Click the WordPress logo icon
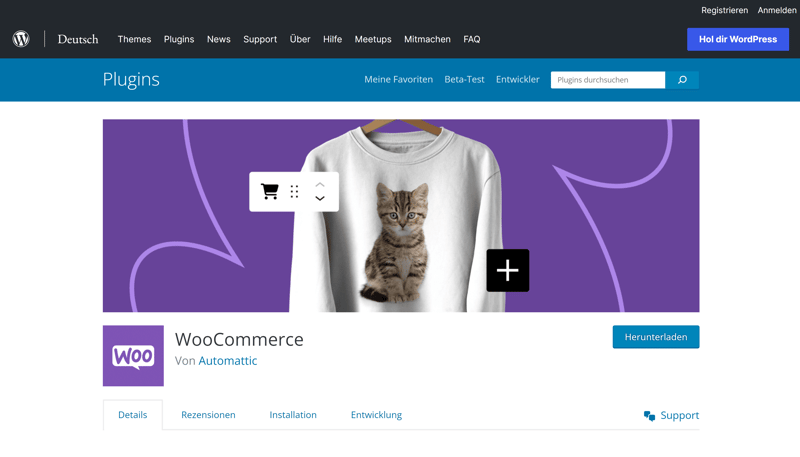 [x=21, y=39]
